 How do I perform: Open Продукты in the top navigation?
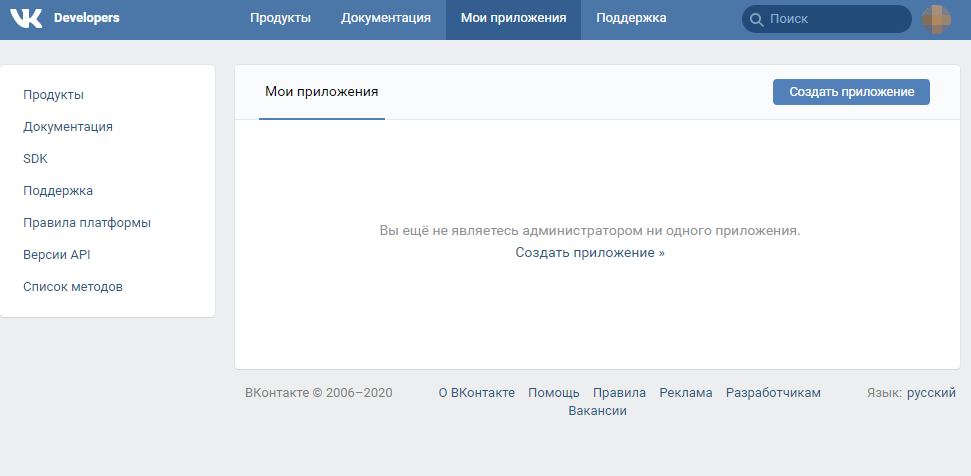coord(280,18)
